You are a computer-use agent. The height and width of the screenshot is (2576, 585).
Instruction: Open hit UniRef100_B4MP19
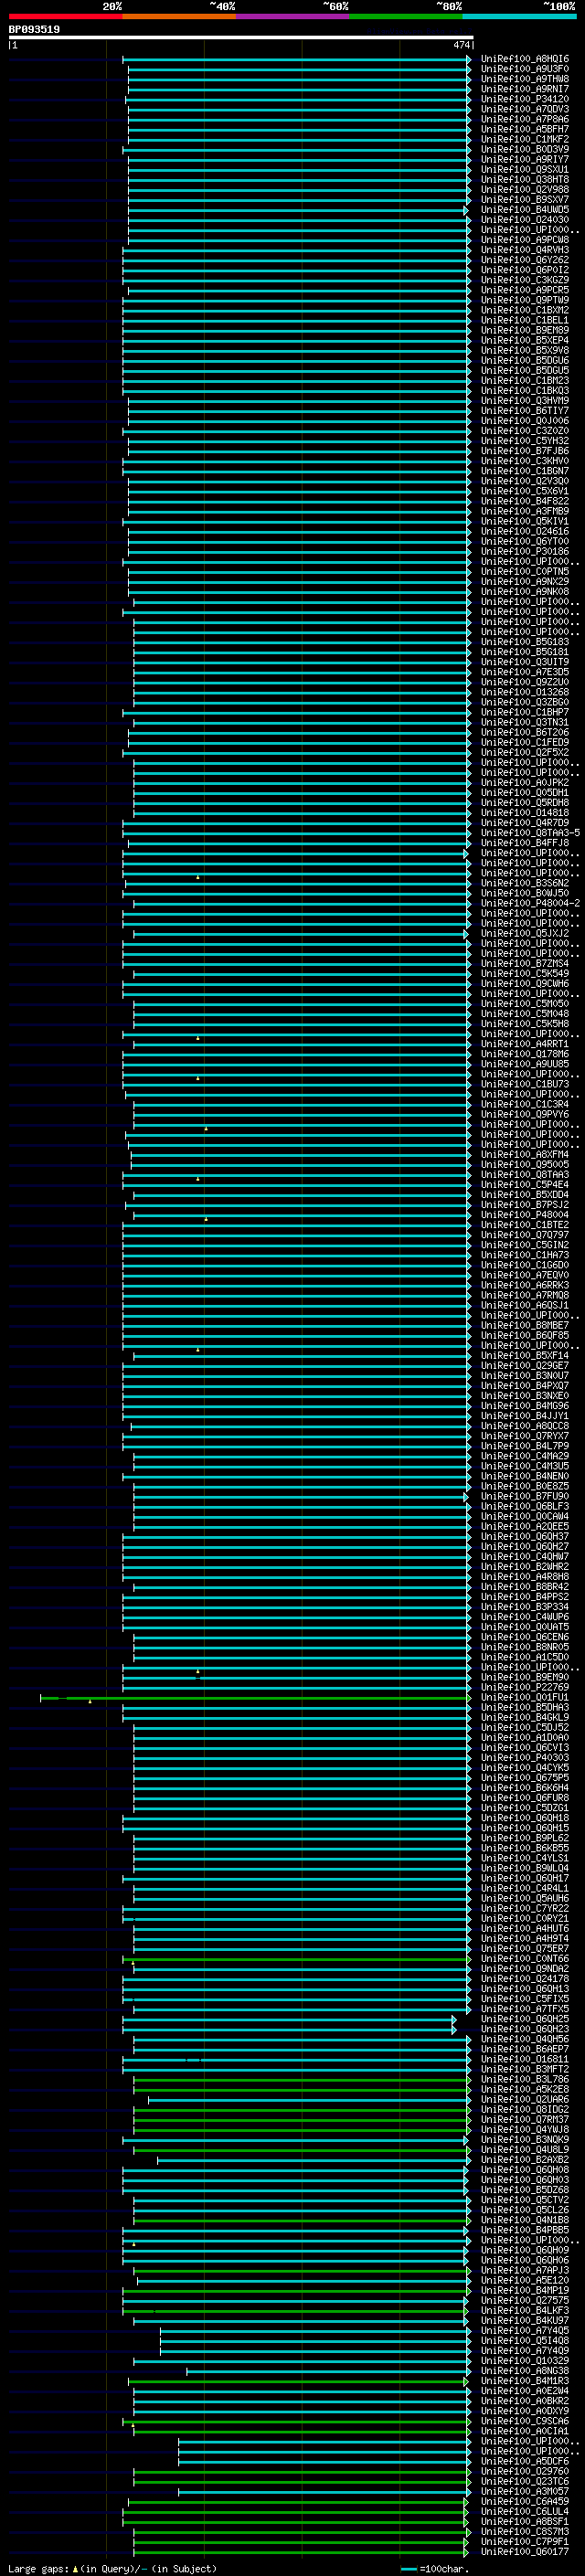[525, 2291]
